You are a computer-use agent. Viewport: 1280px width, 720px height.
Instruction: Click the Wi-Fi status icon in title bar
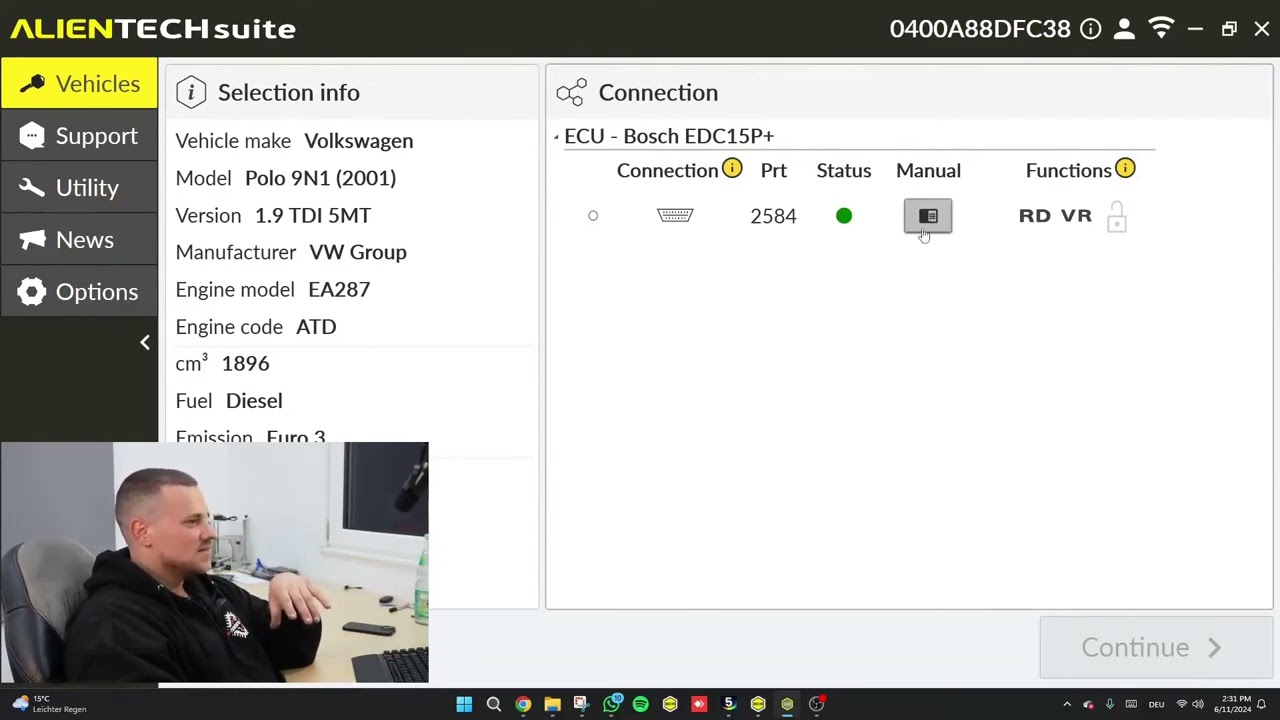click(x=1161, y=29)
